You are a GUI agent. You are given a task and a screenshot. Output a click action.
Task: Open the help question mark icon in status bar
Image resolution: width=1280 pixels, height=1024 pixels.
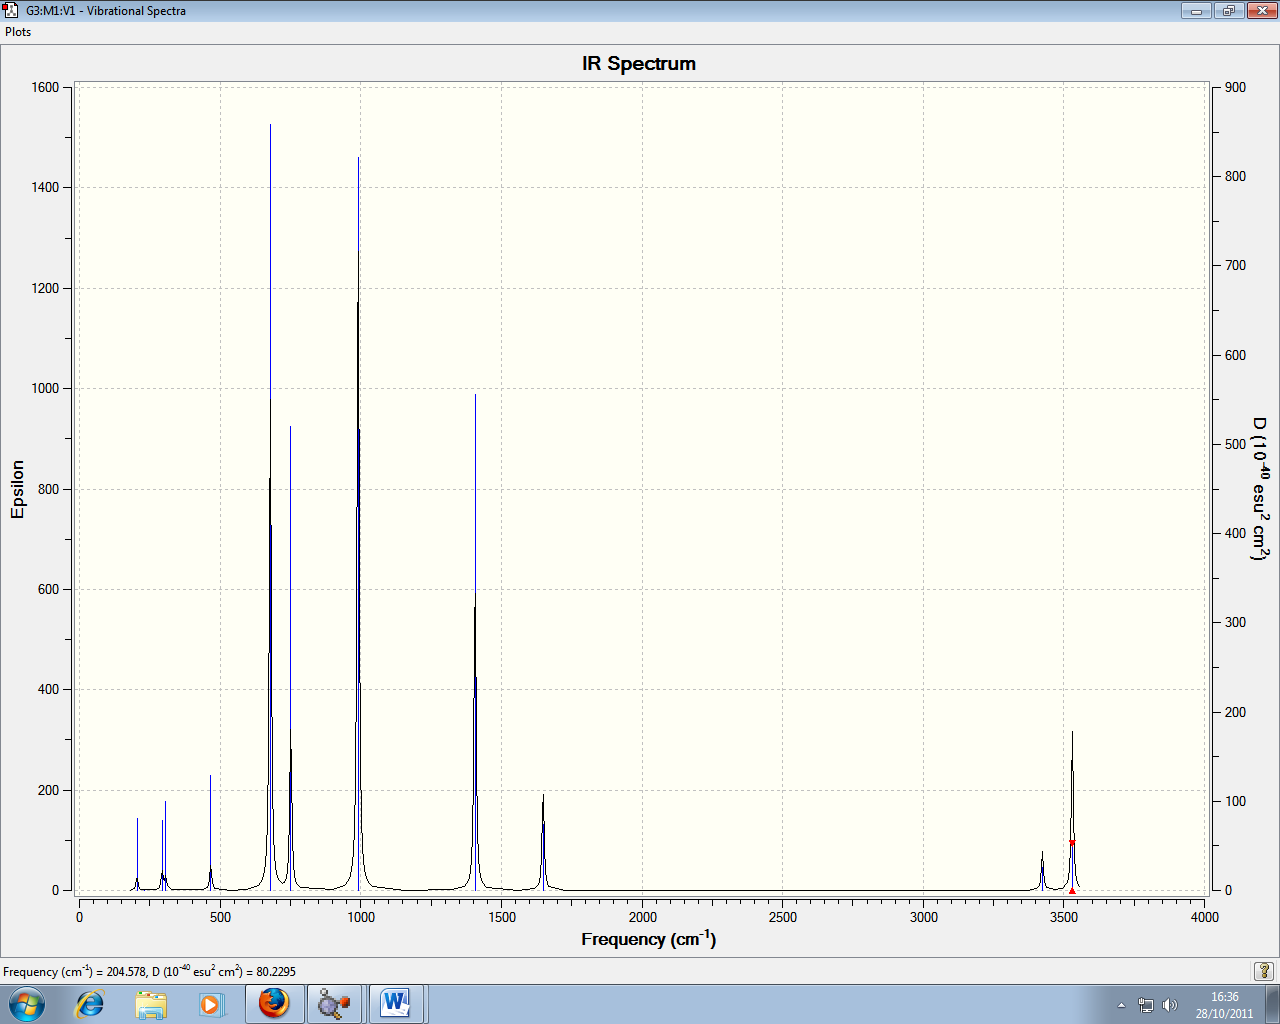(1264, 971)
